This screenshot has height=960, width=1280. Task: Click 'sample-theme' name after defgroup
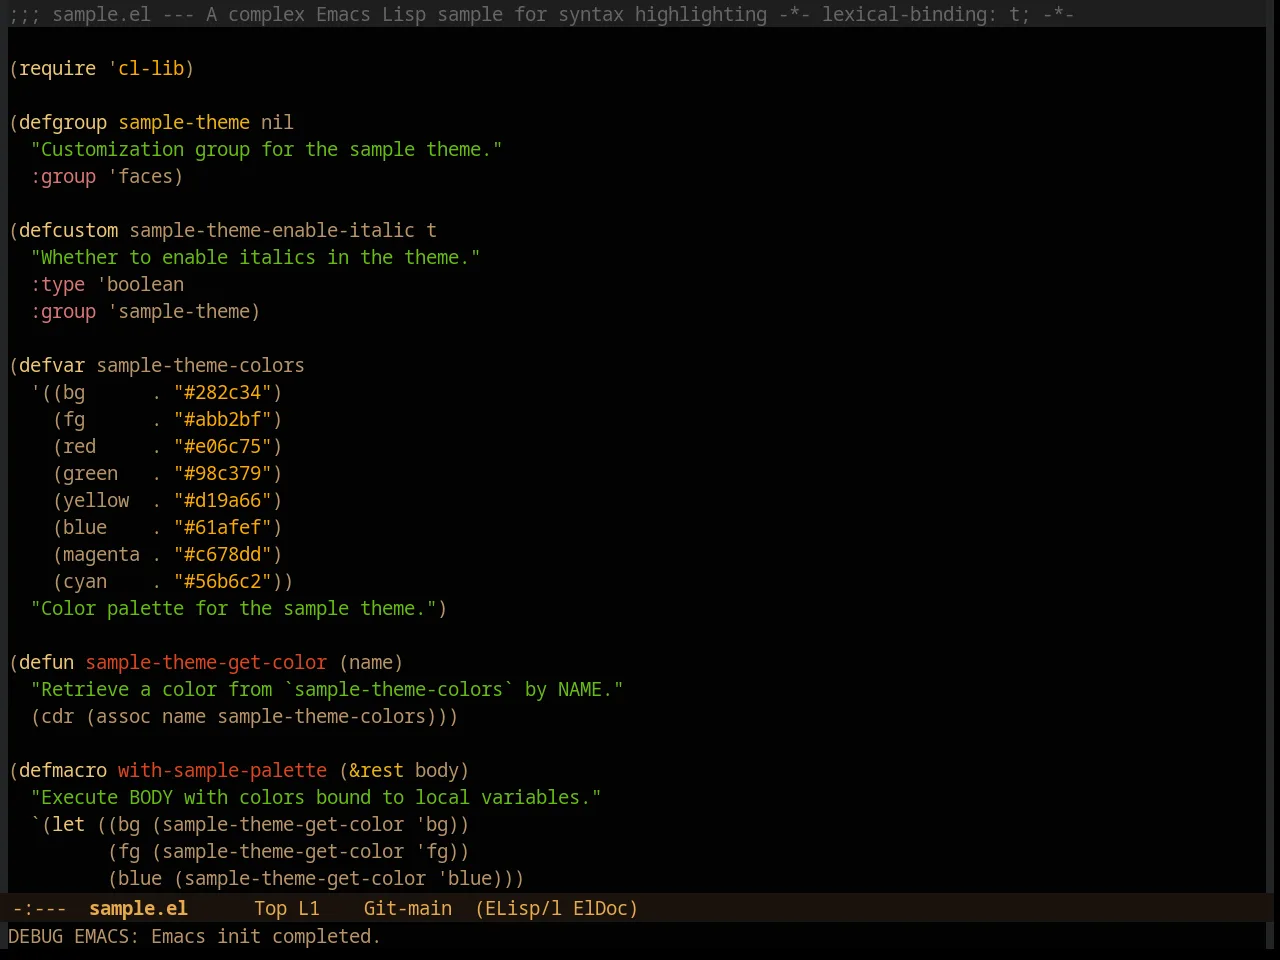coord(184,122)
